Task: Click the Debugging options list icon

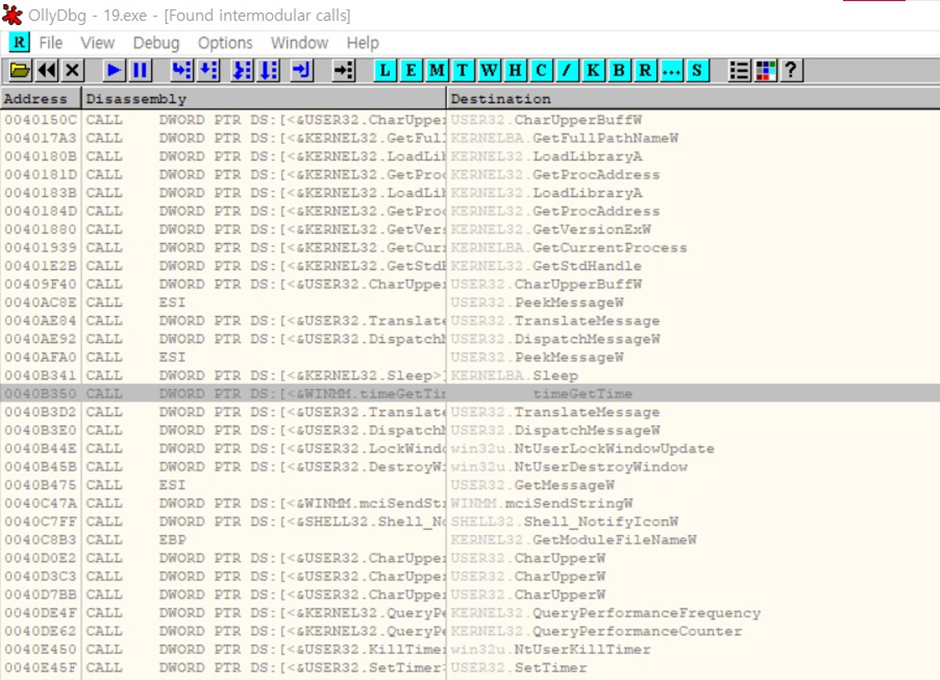Action: 739,71
